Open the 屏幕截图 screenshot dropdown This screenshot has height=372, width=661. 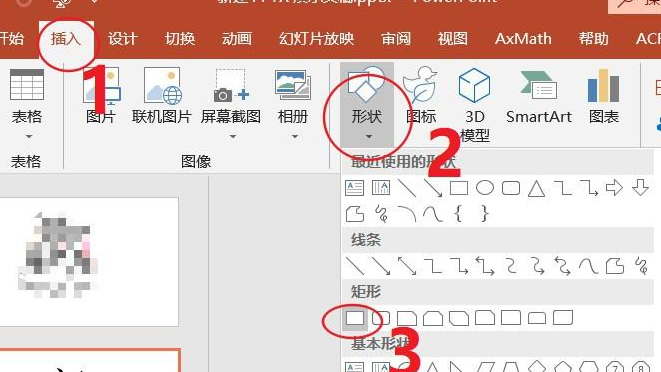pos(231,103)
